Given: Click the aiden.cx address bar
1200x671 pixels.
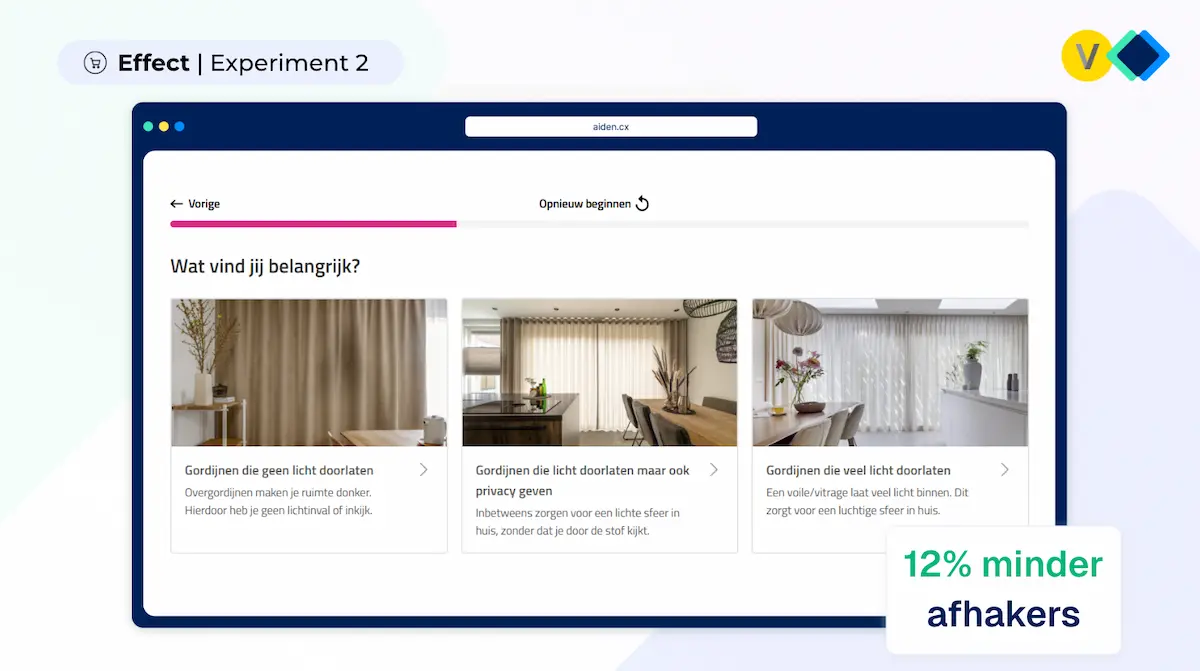Looking at the screenshot, I should click(x=611, y=127).
